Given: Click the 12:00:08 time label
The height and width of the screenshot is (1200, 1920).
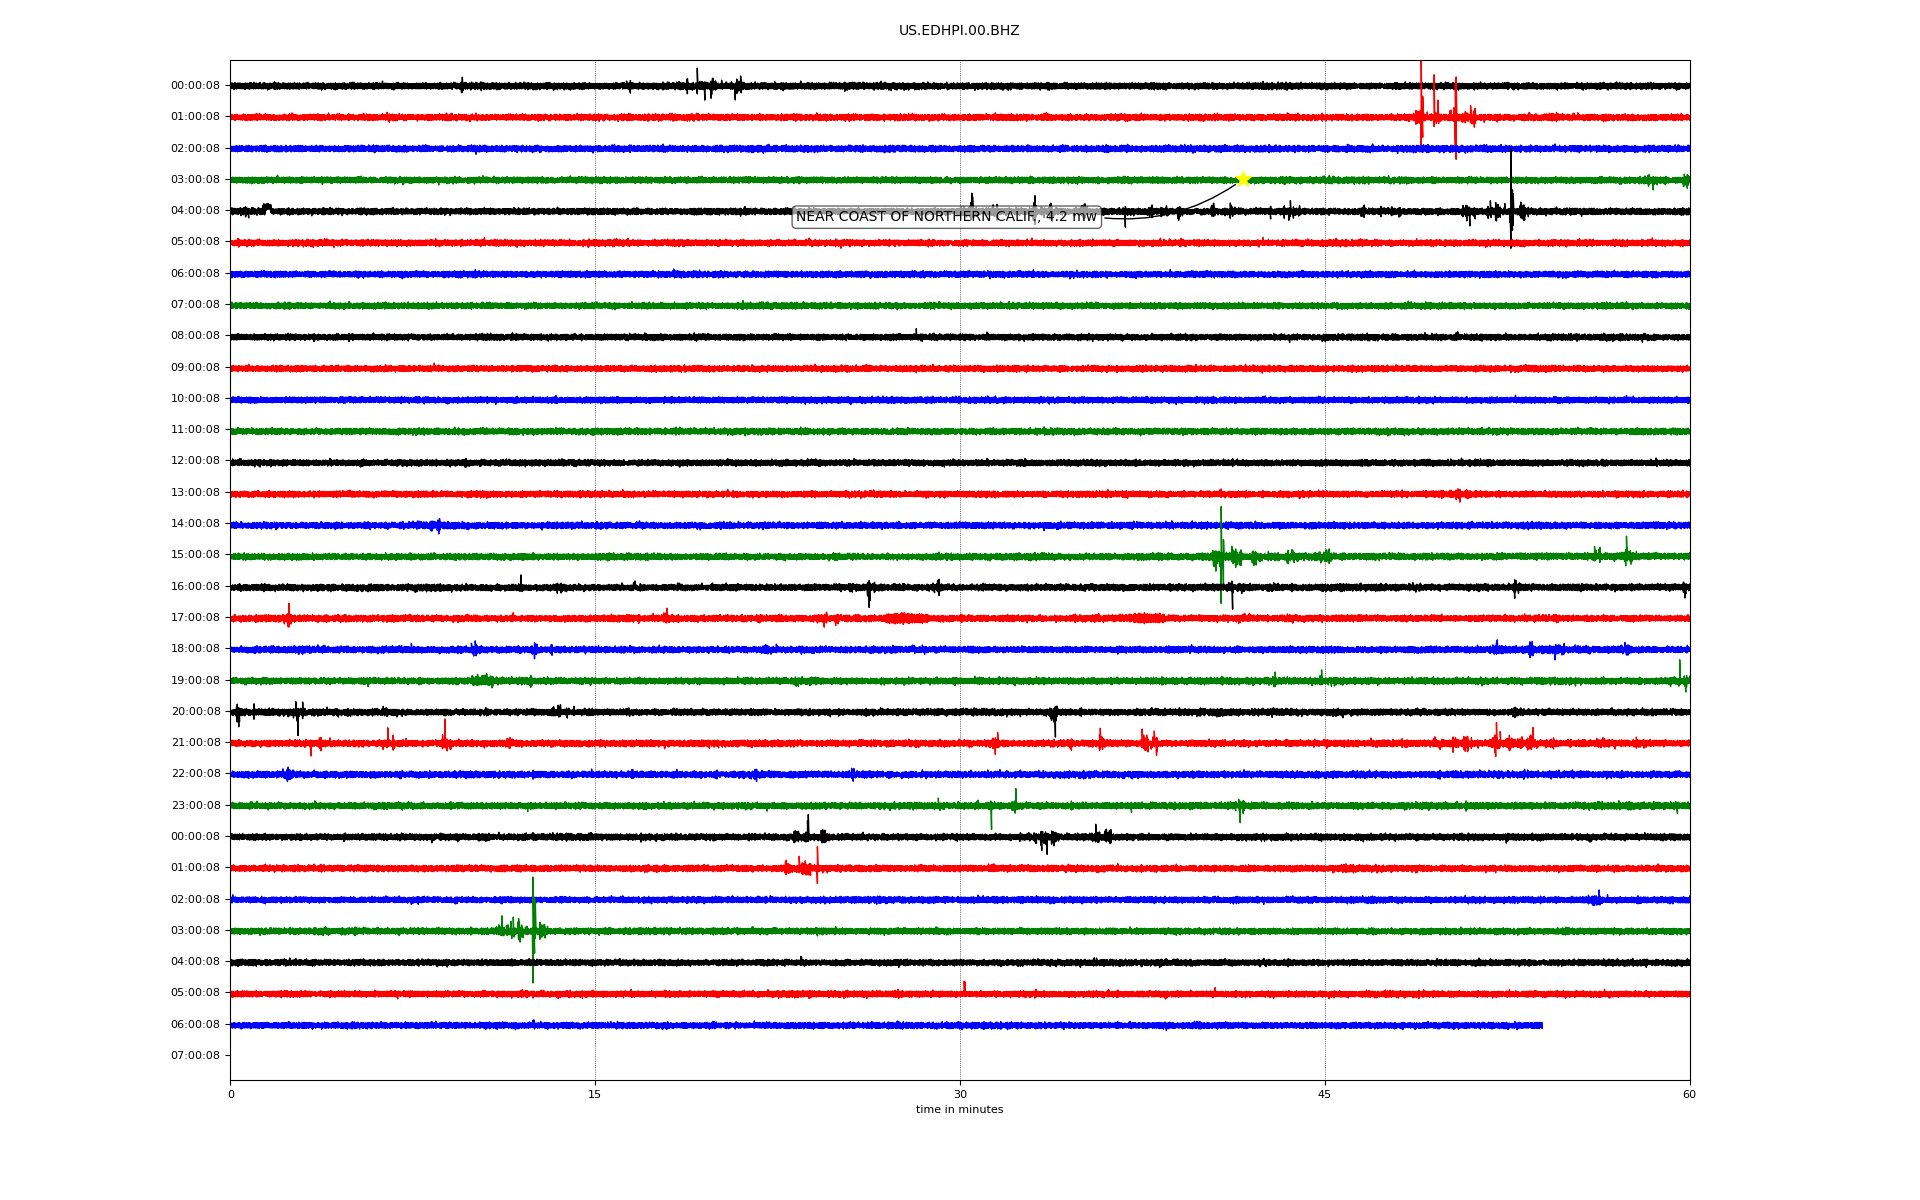Looking at the screenshot, I should 195,461.
